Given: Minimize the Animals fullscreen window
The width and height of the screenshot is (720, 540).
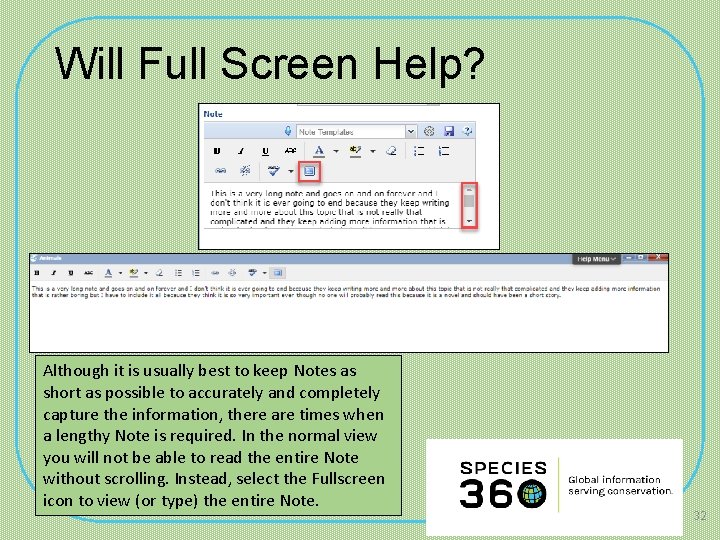Looking at the screenshot, I should coord(629,258).
